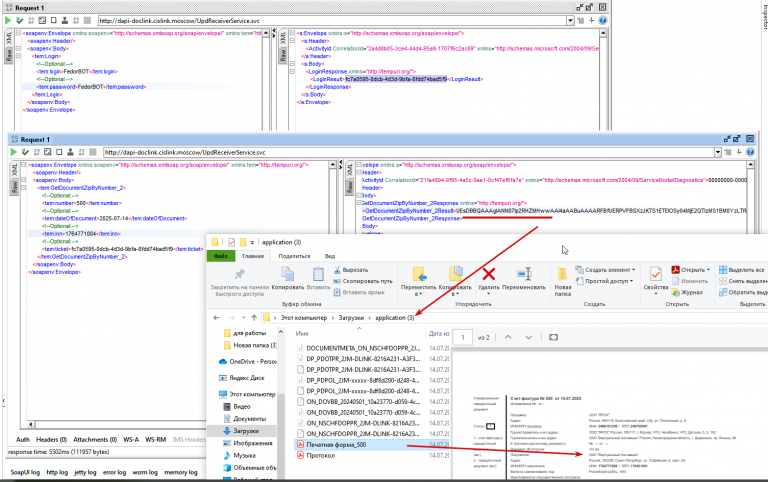Switch to the Главная ribbon tab
Image resolution: width=768 pixels, height=482 pixels.
pos(253,256)
